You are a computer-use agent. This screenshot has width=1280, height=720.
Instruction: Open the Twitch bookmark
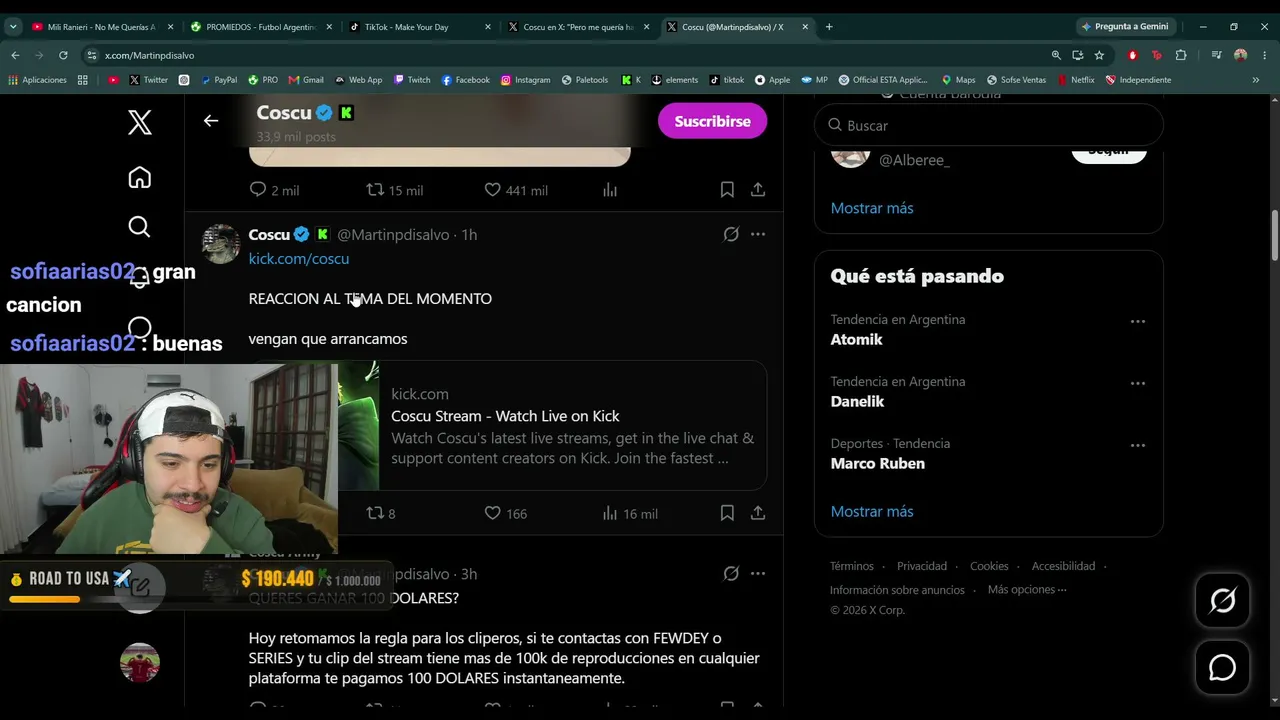[412, 80]
